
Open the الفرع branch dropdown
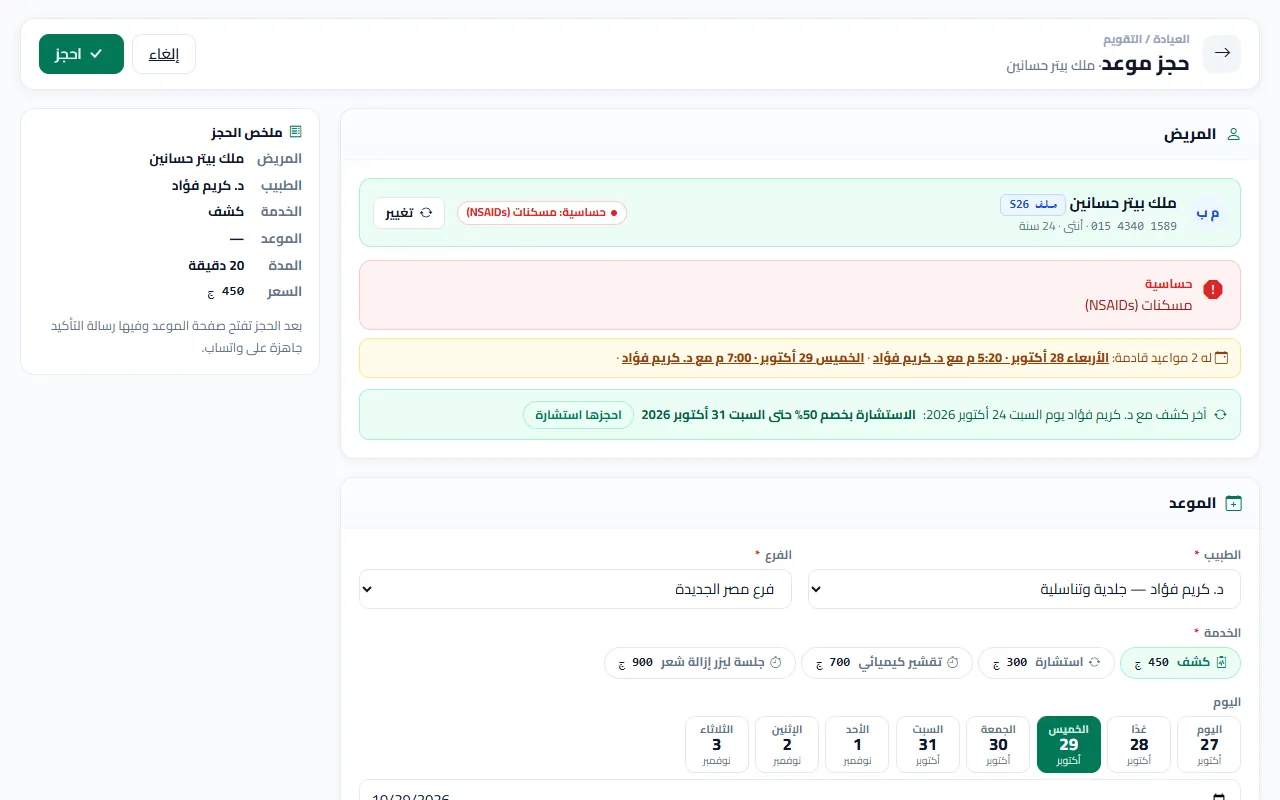click(x=575, y=589)
